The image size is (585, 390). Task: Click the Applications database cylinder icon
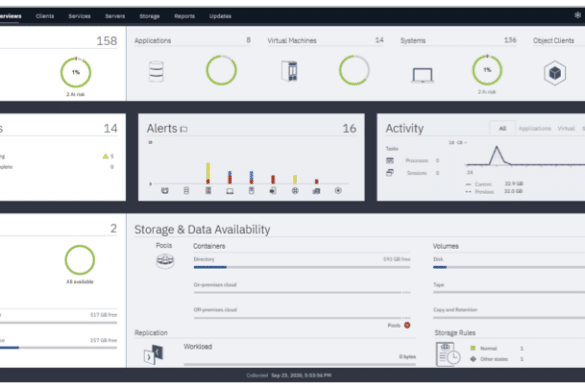[156, 71]
